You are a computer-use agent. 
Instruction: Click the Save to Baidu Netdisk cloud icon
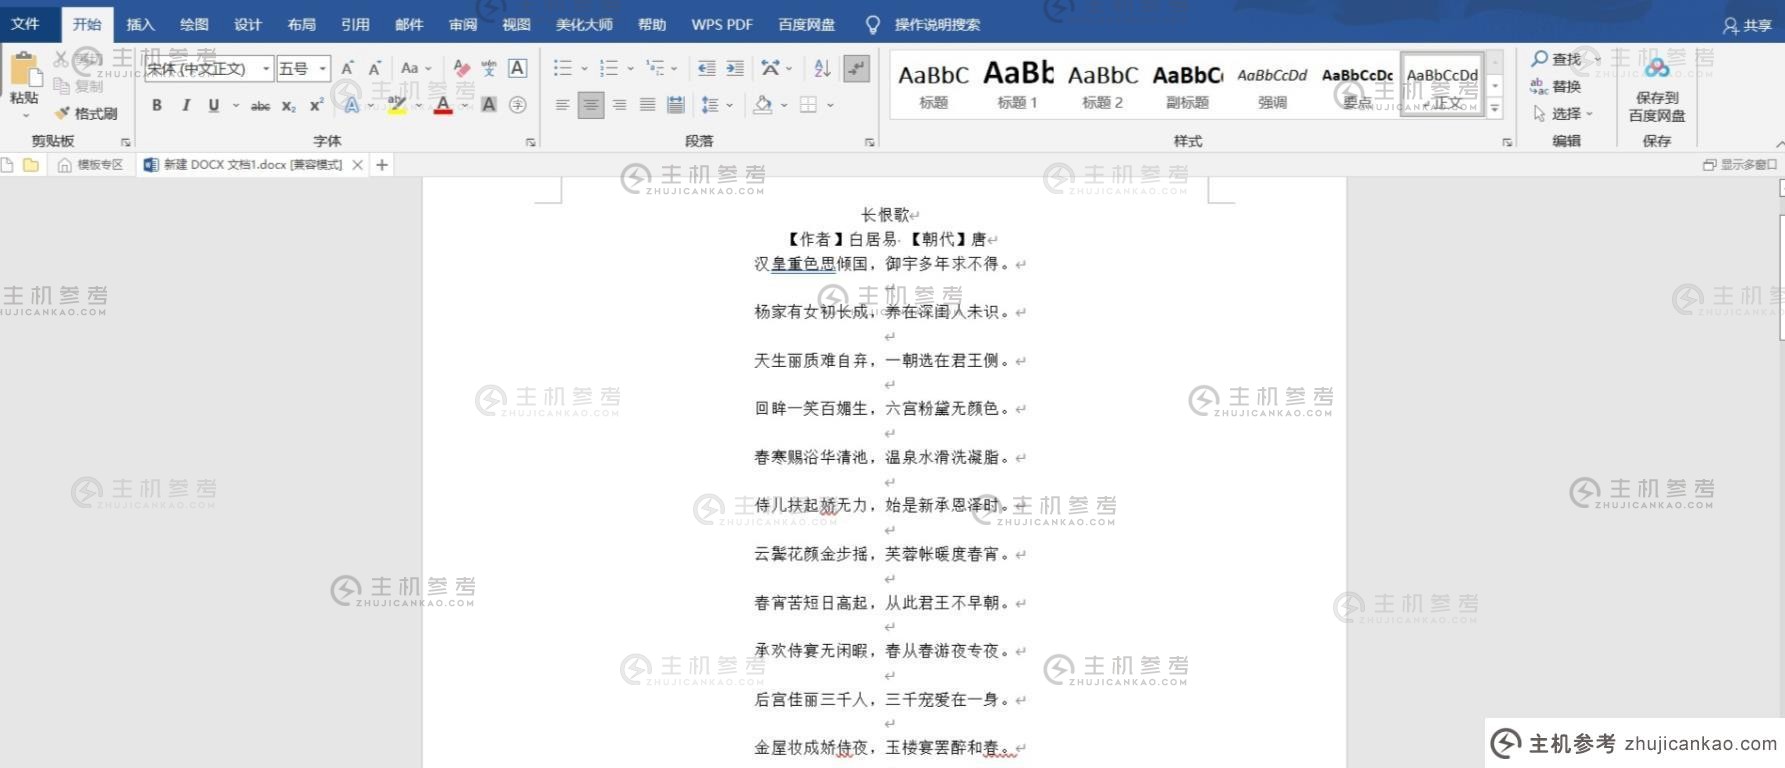(1657, 68)
